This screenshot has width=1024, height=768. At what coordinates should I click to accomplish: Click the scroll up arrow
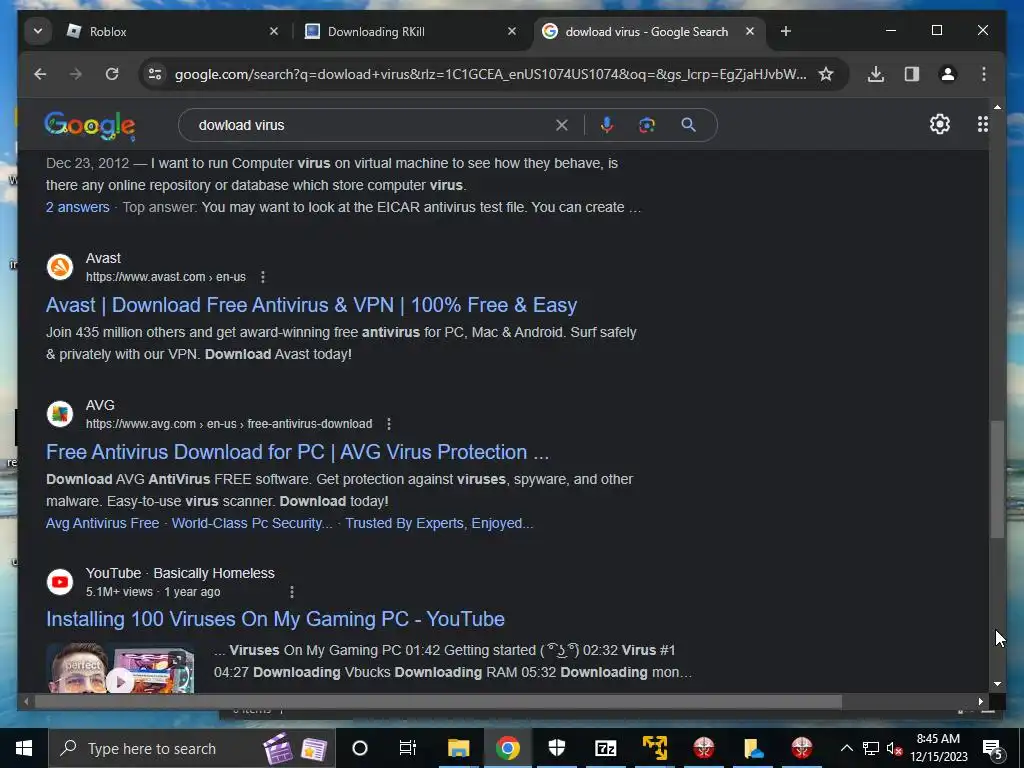tap(997, 107)
